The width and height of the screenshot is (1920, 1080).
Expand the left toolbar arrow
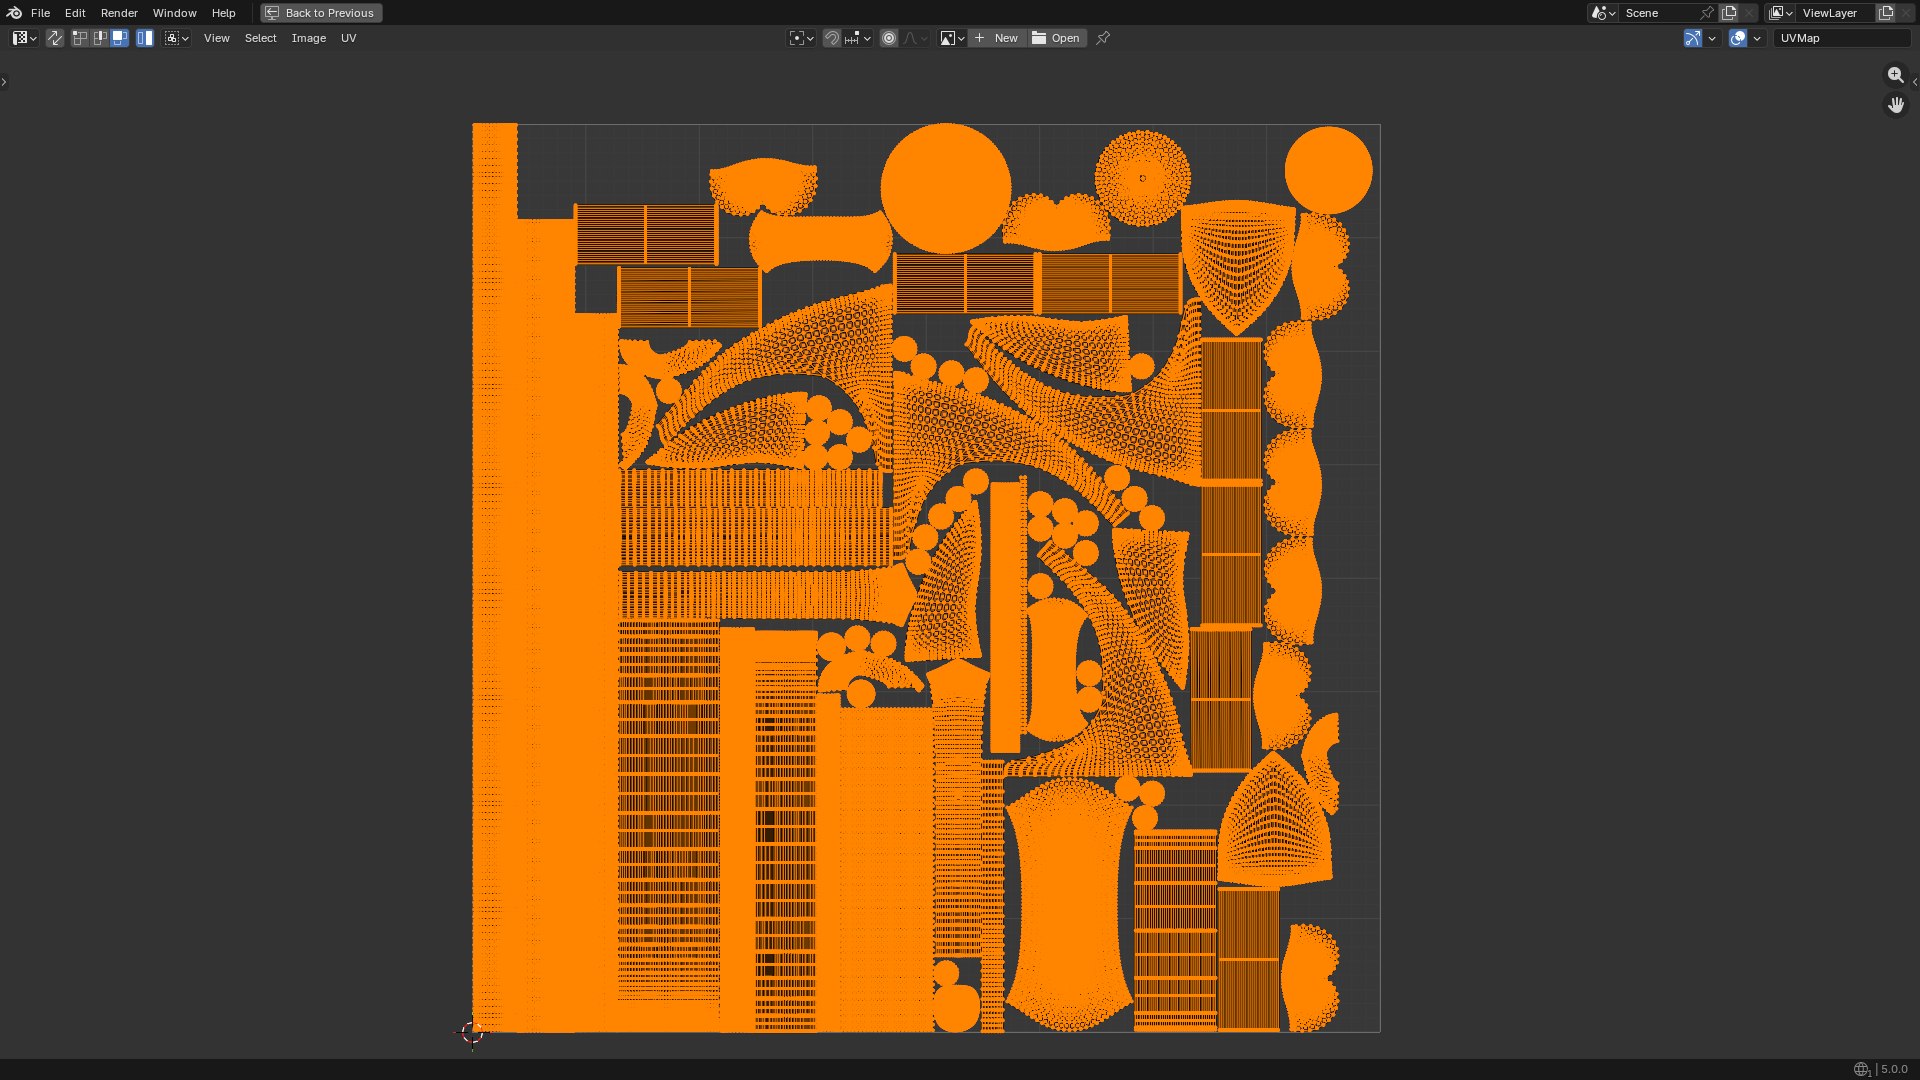coord(4,82)
